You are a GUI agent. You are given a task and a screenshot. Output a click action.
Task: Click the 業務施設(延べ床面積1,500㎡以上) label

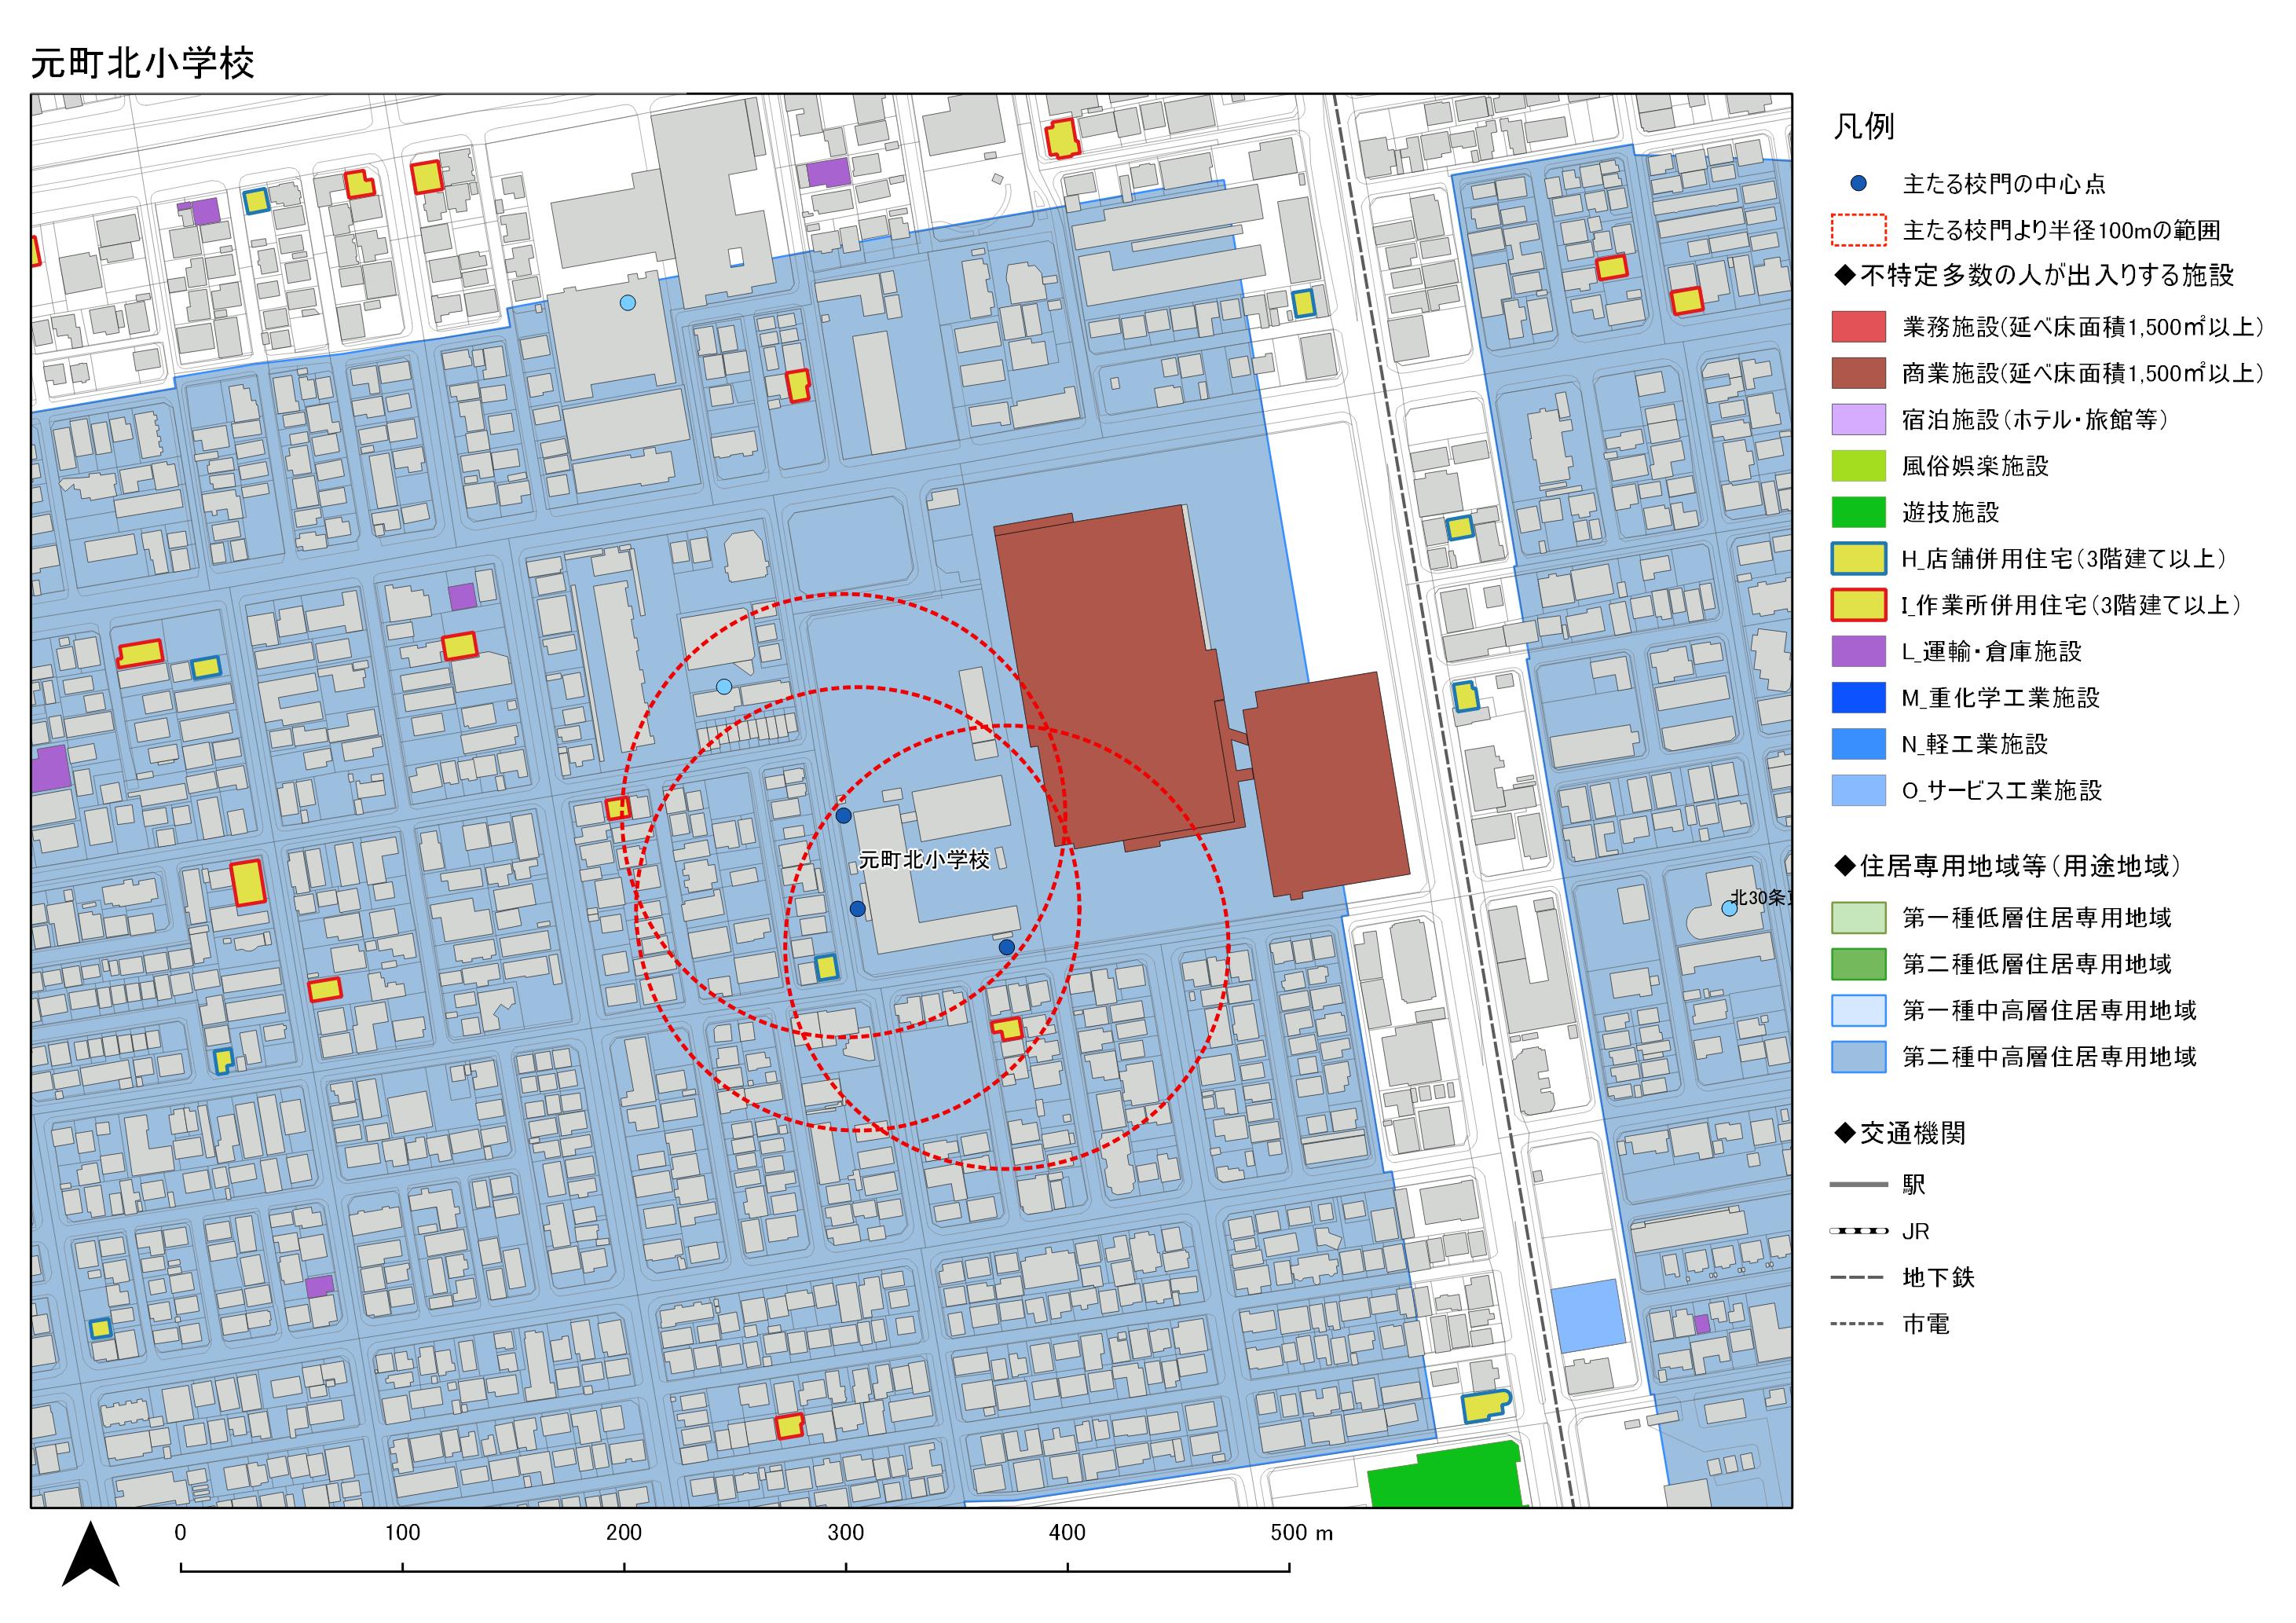point(2082,327)
